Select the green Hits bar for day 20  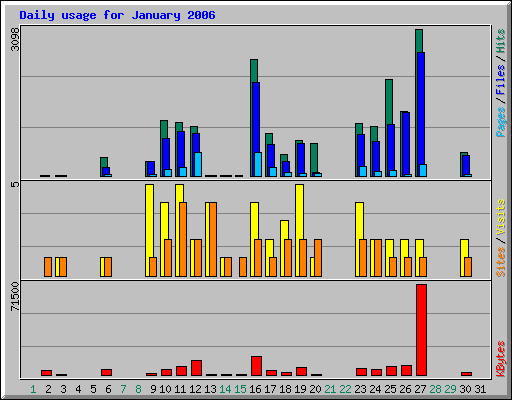[314, 158]
